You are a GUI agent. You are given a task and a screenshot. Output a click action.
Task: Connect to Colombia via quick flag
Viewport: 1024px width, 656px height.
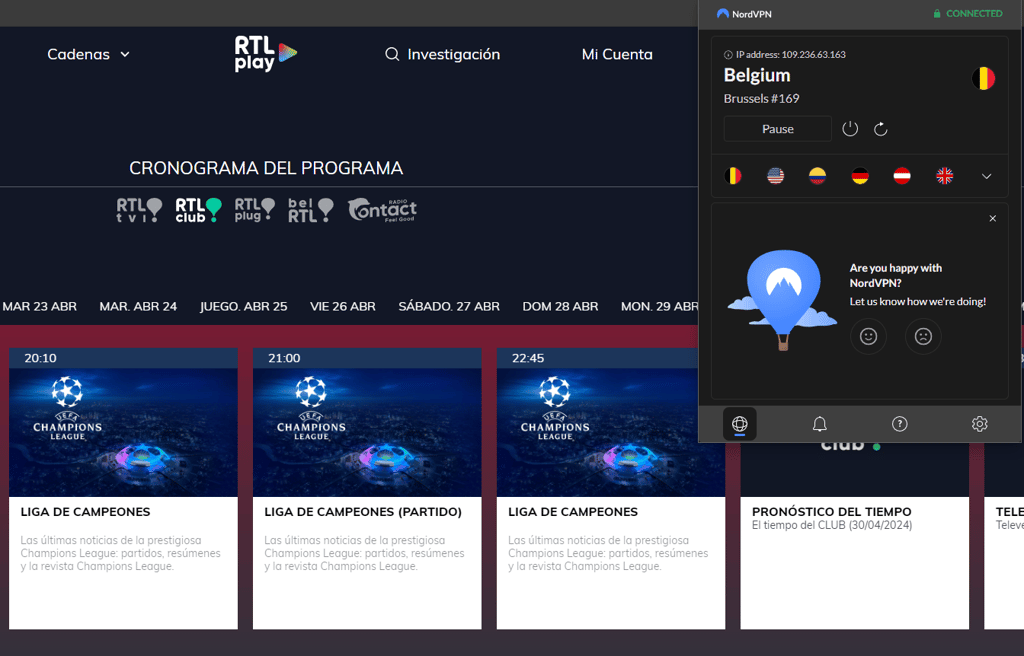click(818, 176)
